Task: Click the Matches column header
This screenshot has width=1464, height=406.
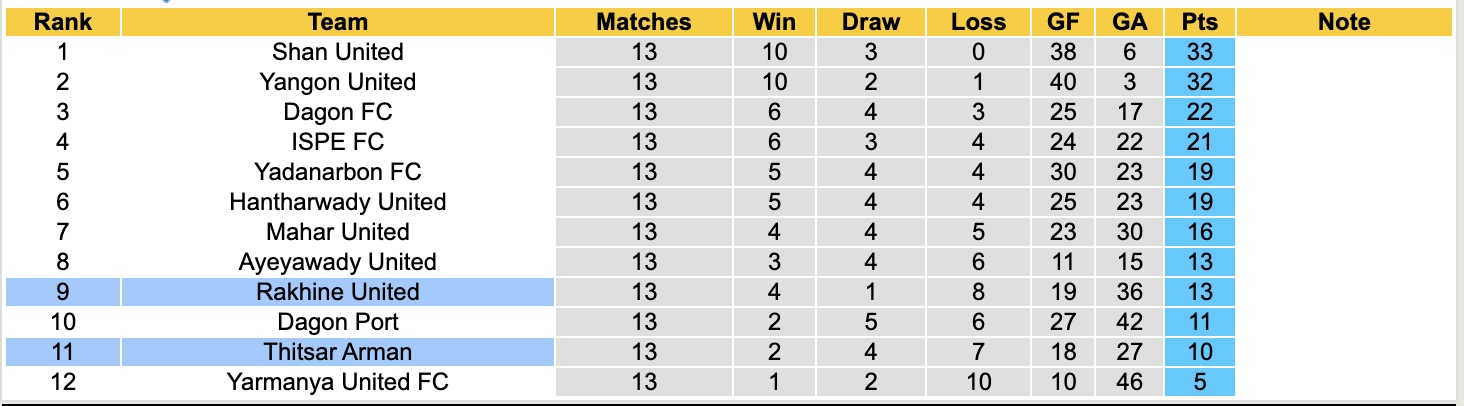Action: (644, 22)
